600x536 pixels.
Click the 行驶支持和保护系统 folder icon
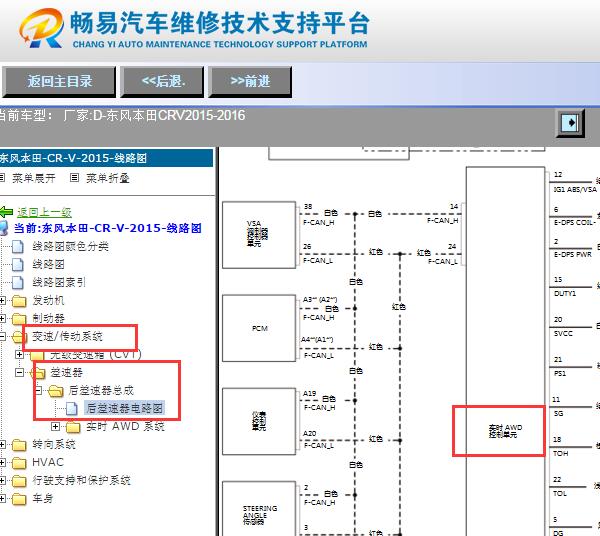click(x=19, y=481)
